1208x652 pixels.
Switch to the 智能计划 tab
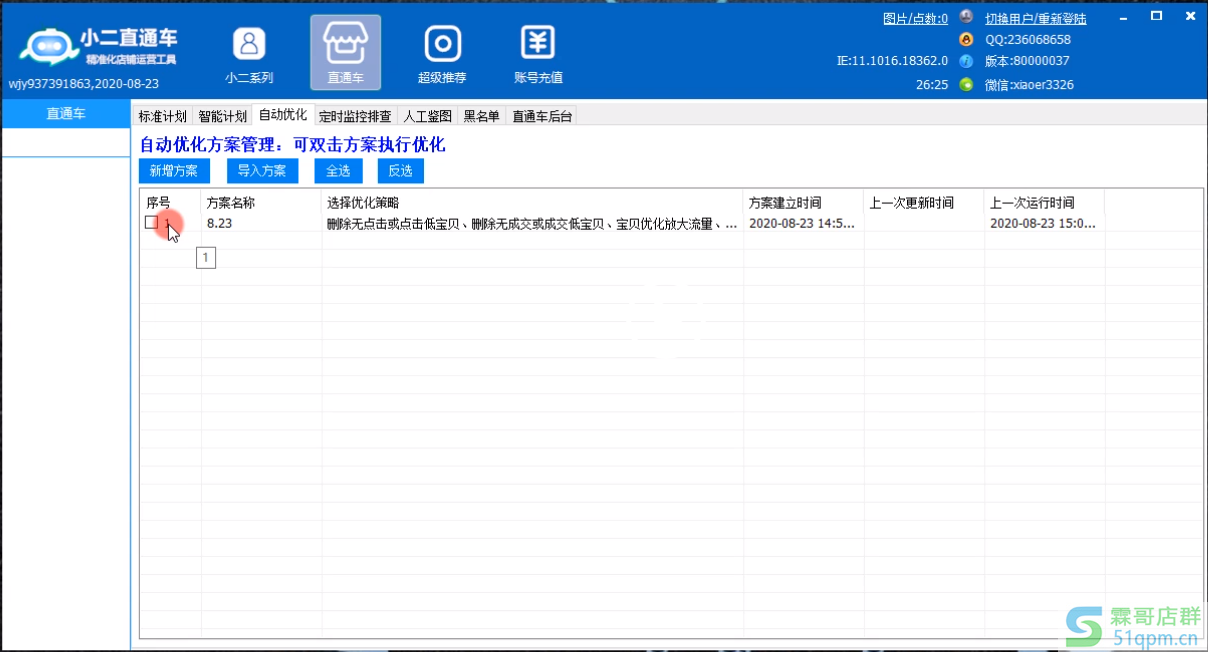pyautogui.click(x=222, y=116)
